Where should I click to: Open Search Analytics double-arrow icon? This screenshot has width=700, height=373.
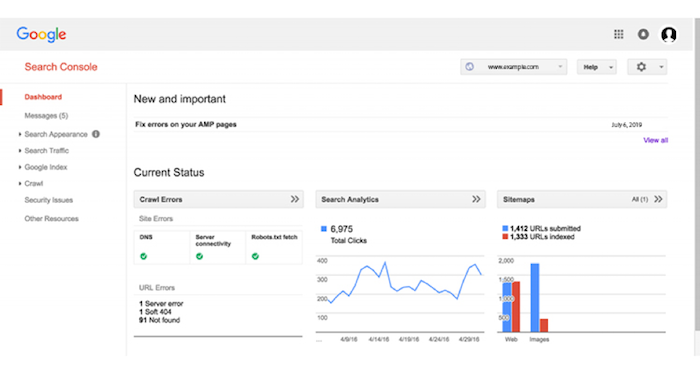click(476, 199)
